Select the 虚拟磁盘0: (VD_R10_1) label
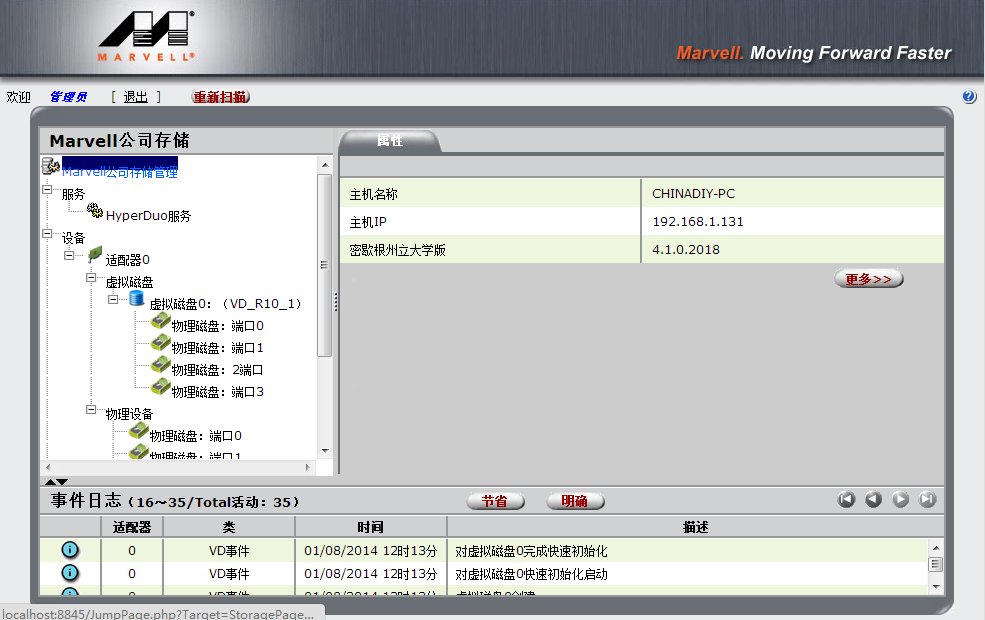The image size is (985, 620). (226, 304)
